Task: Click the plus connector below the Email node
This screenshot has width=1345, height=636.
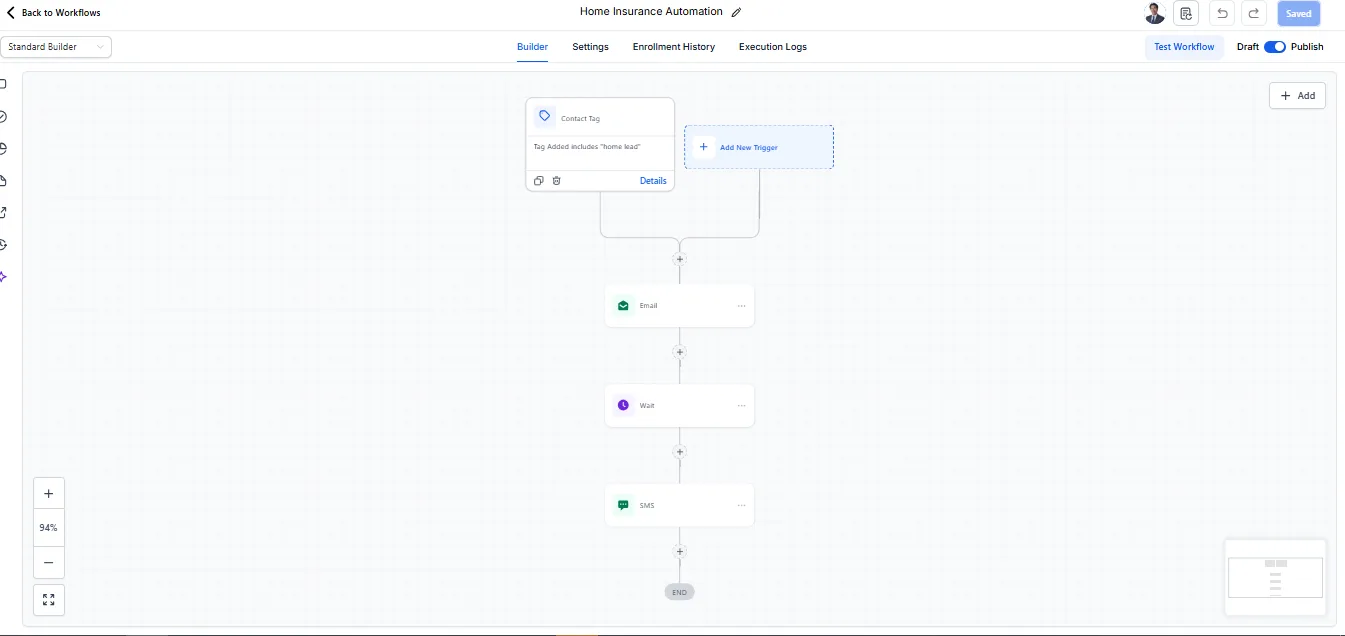Action: click(x=679, y=352)
